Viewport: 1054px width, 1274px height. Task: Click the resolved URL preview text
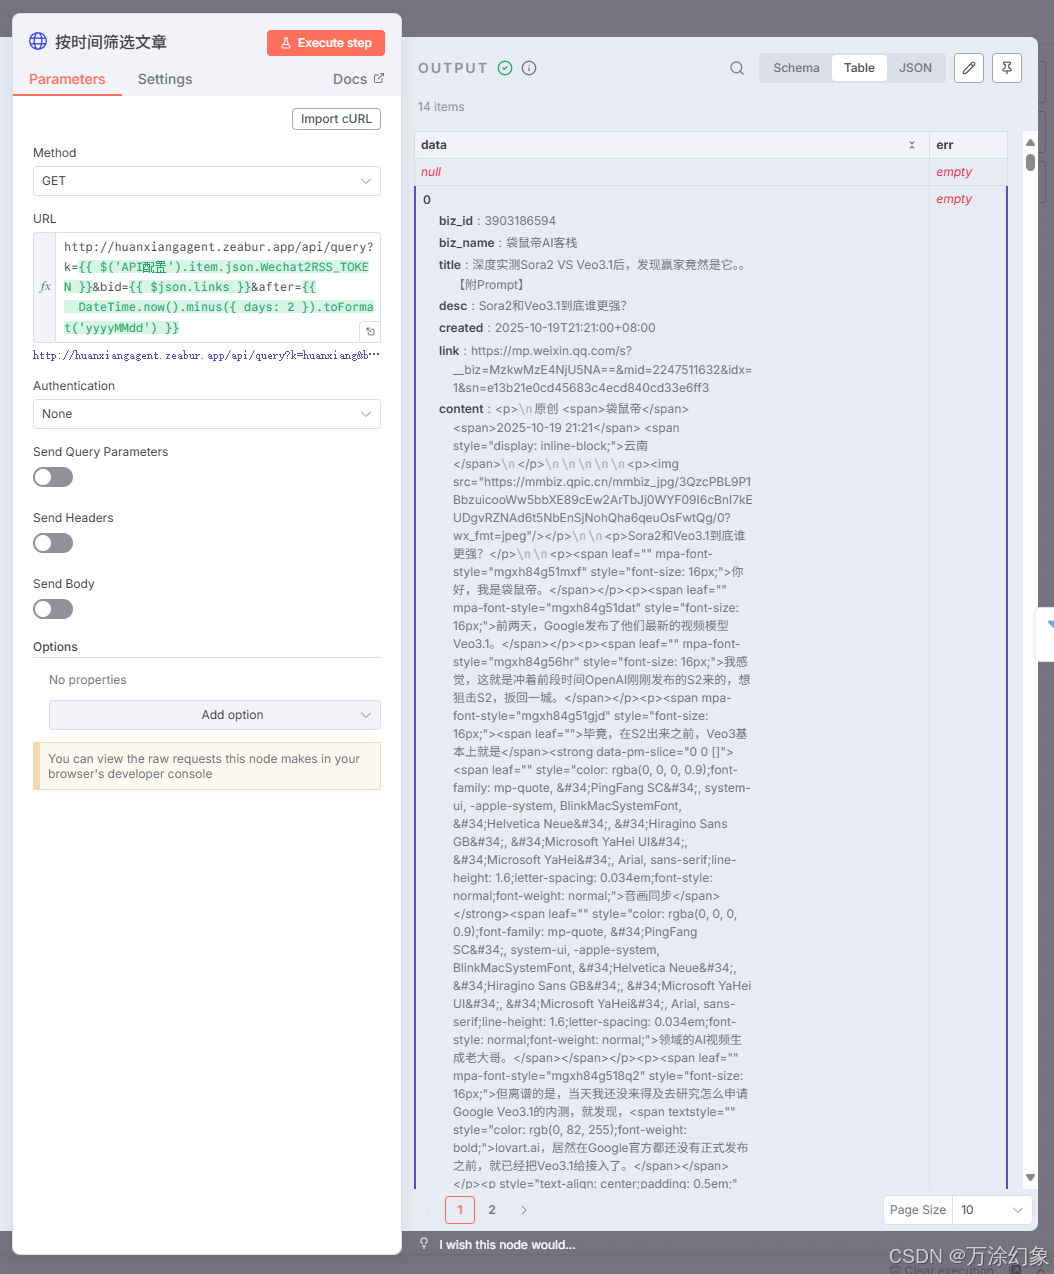206,355
